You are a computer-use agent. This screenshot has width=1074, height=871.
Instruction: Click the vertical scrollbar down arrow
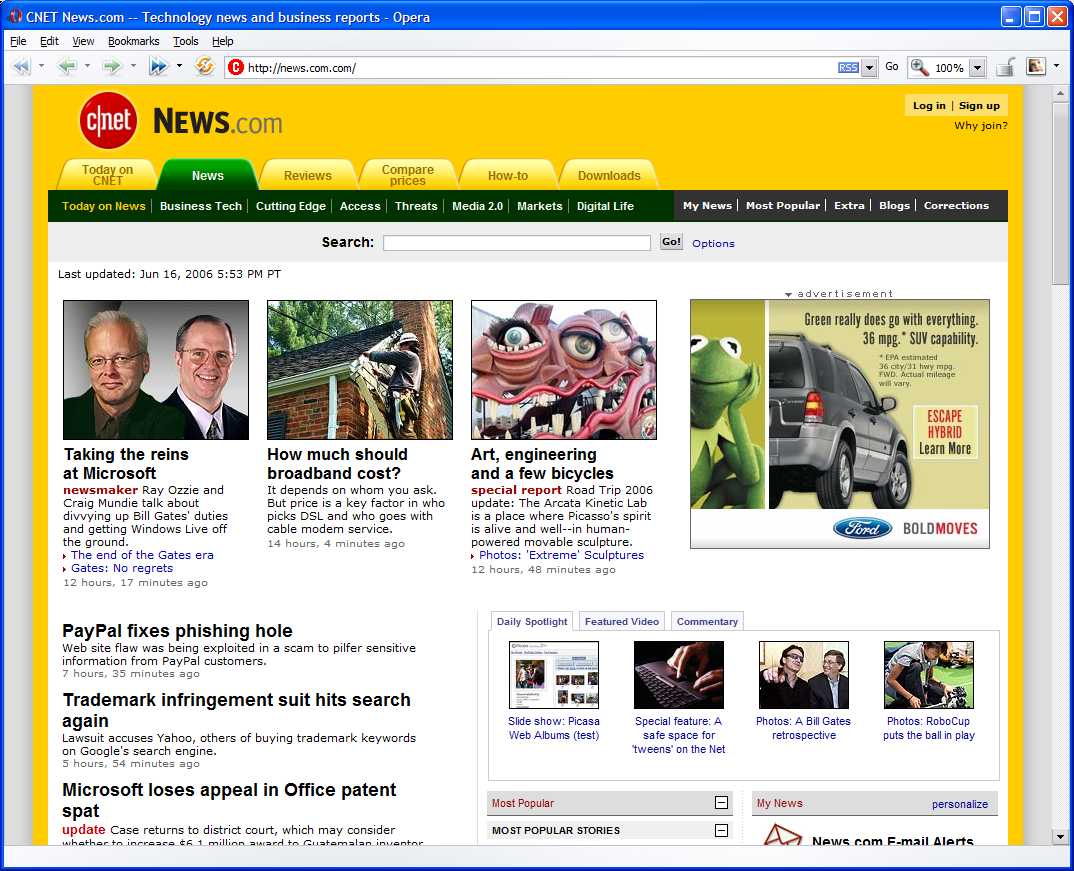pos(1060,836)
